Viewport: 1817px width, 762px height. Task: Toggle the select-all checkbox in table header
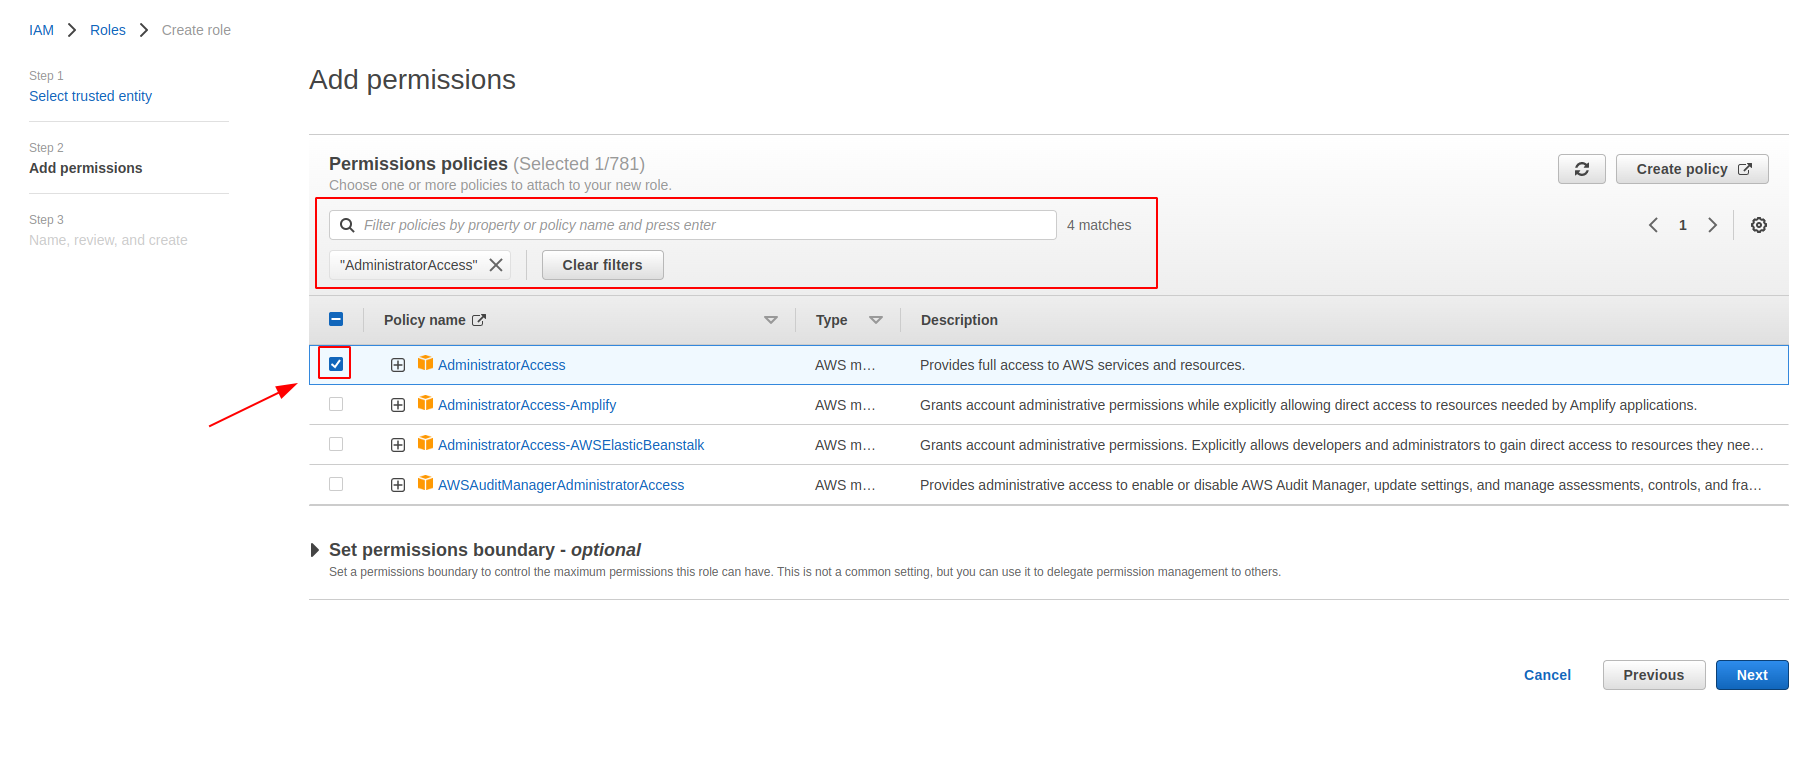[x=336, y=319]
